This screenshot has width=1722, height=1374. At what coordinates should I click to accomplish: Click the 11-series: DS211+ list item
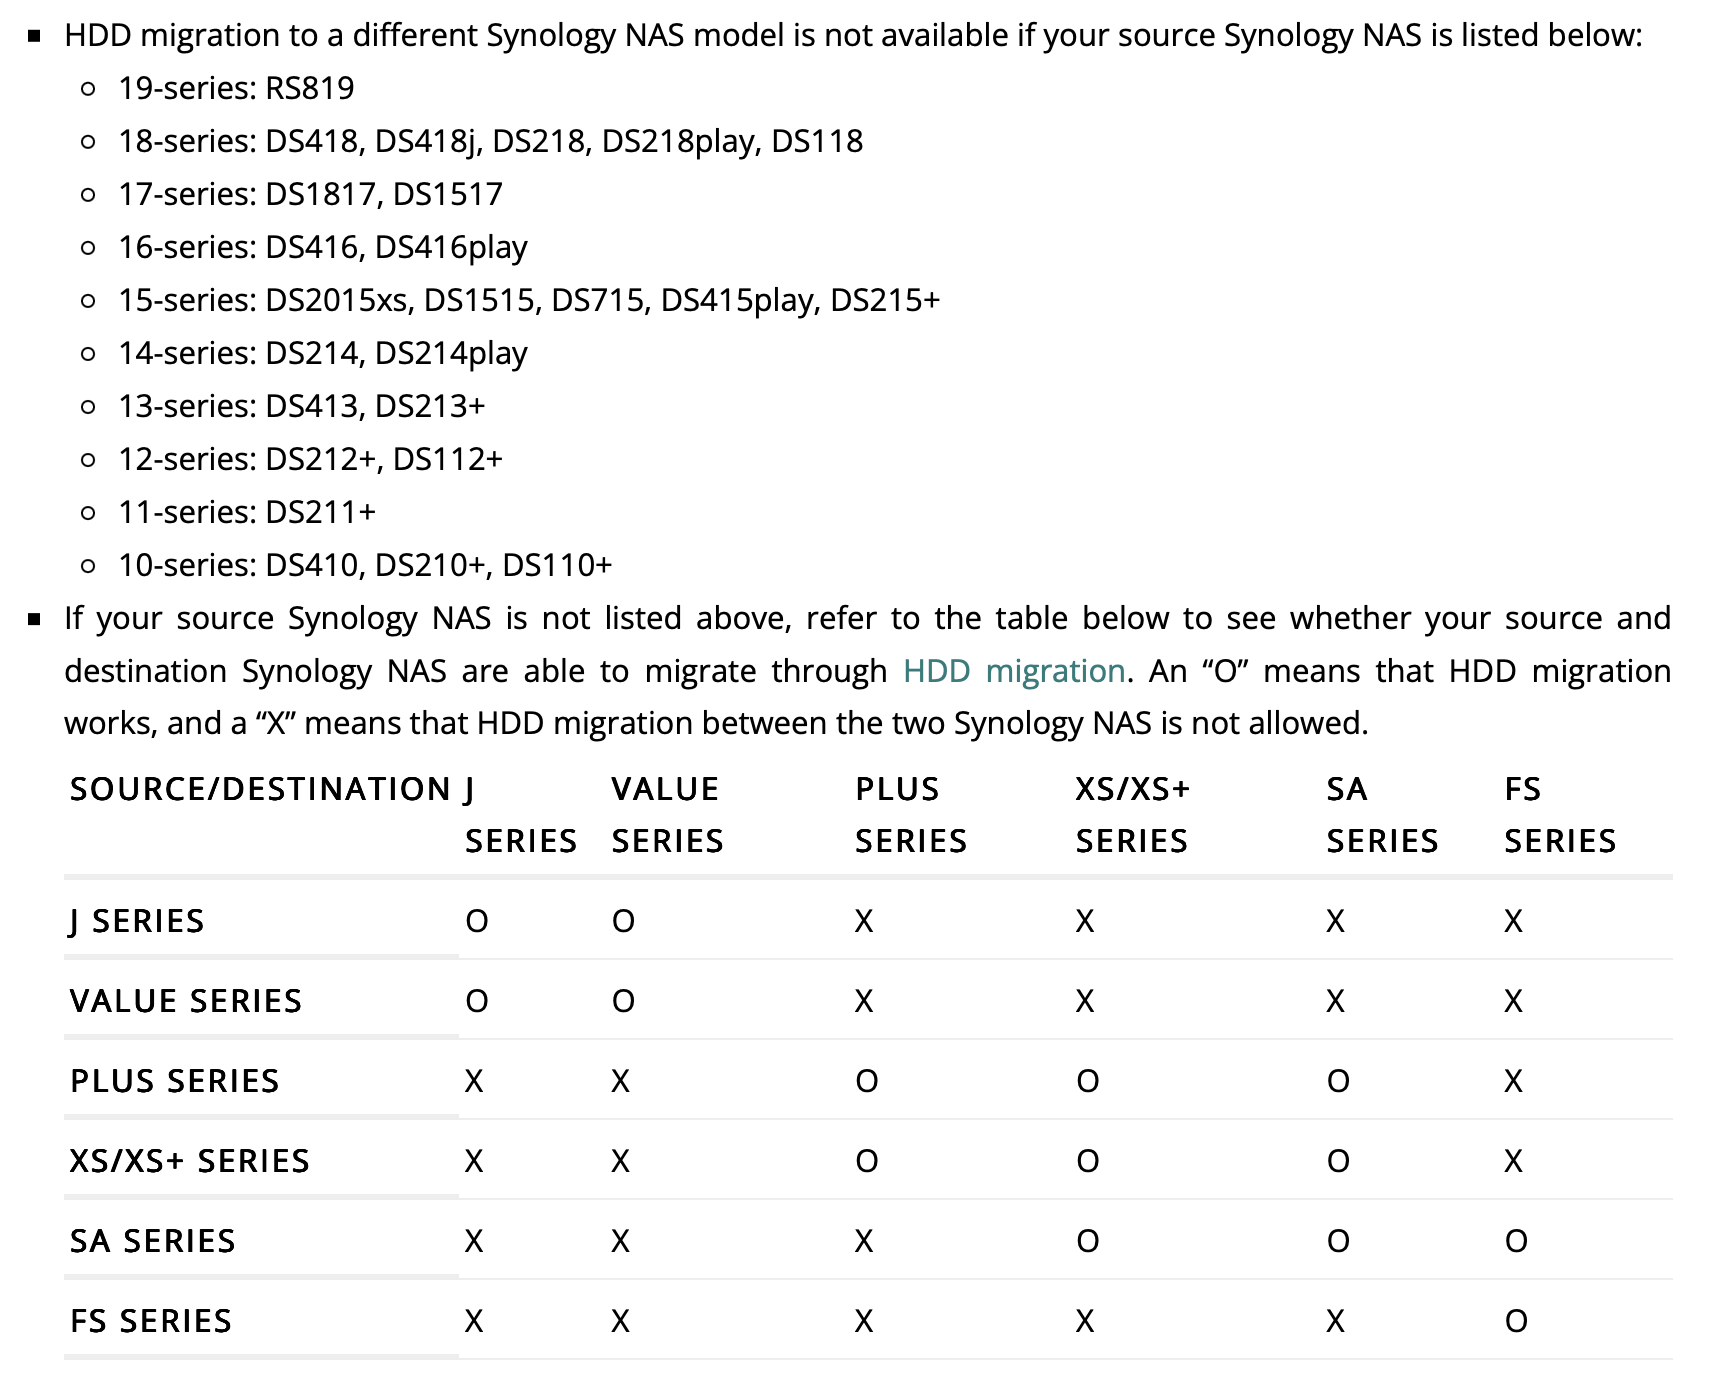click(247, 512)
